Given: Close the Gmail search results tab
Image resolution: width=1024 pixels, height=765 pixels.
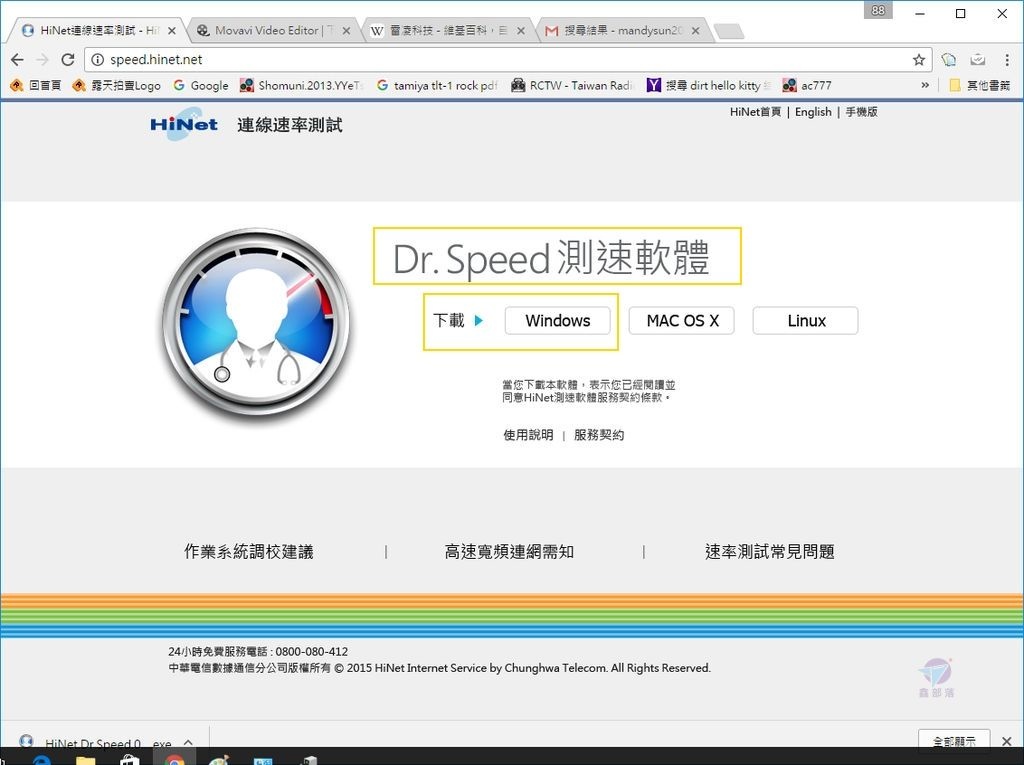Looking at the screenshot, I should 696,31.
